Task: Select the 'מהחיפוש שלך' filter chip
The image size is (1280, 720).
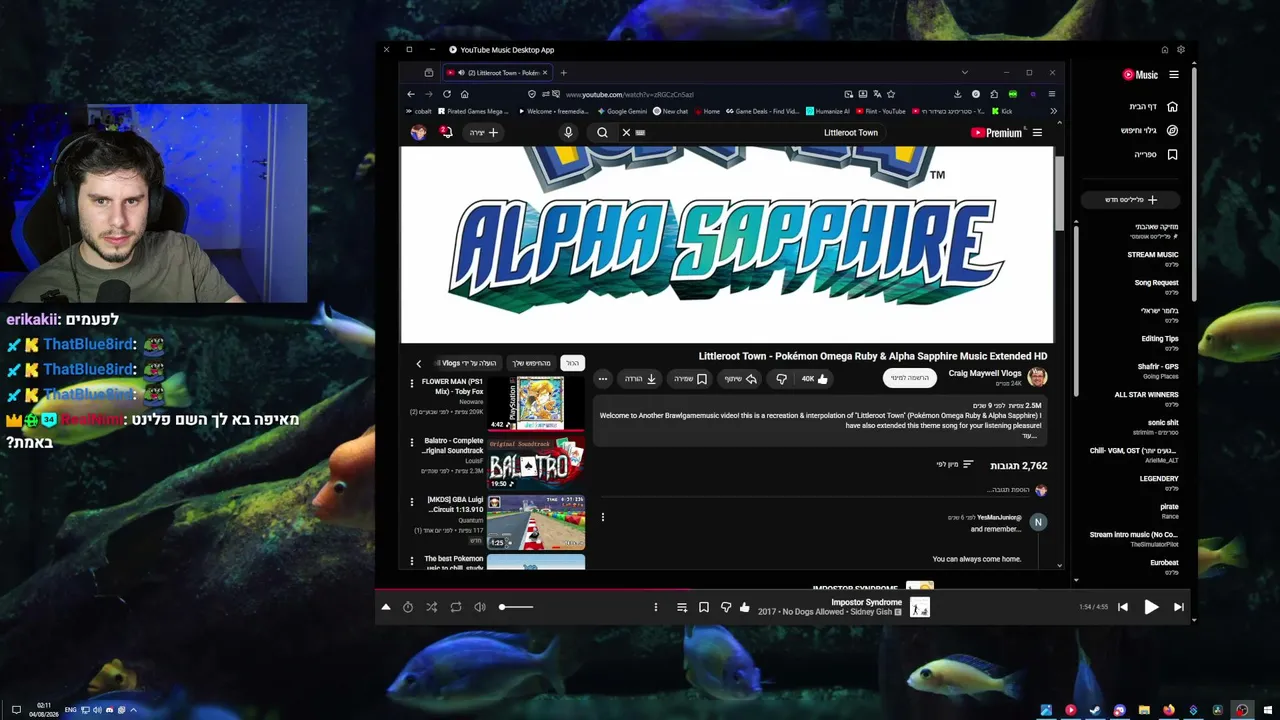Action: point(532,363)
